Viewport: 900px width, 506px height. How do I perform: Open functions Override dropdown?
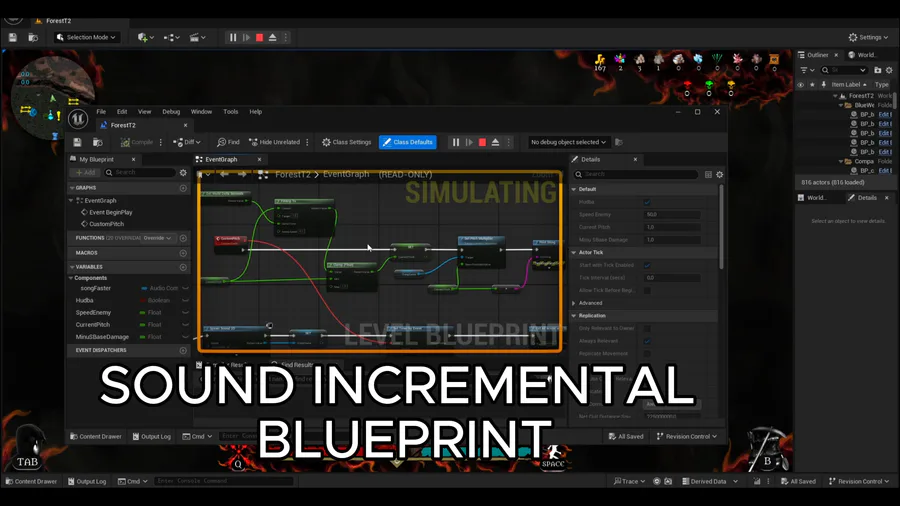click(x=157, y=238)
